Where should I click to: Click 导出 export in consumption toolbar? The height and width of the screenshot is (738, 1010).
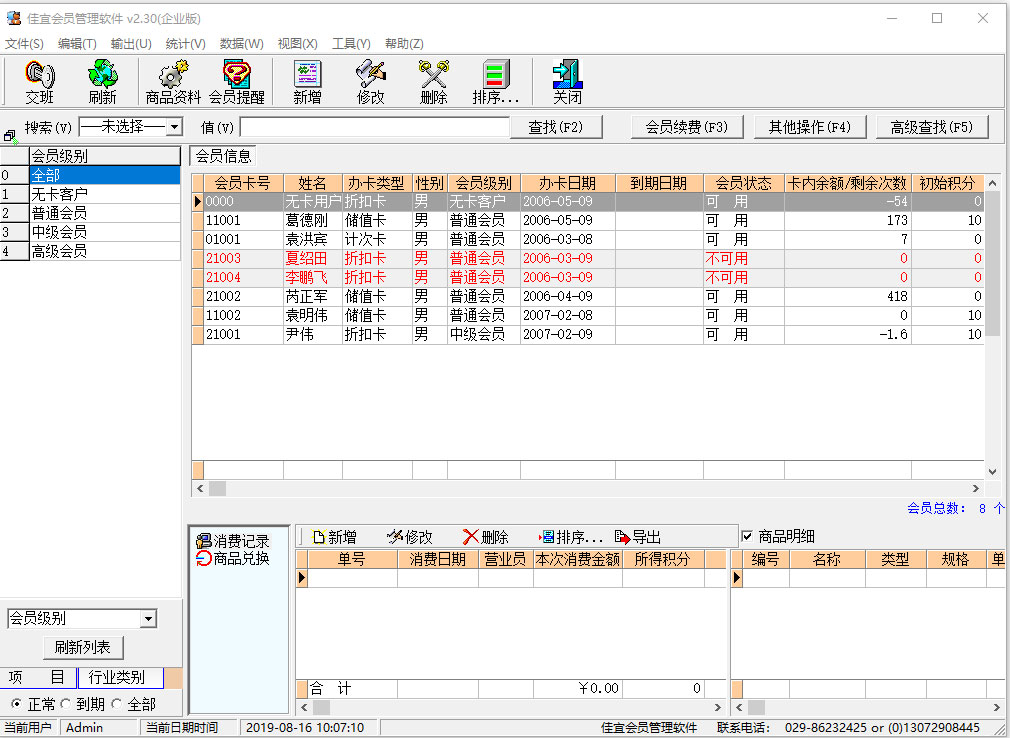click(x=638, y=537)
